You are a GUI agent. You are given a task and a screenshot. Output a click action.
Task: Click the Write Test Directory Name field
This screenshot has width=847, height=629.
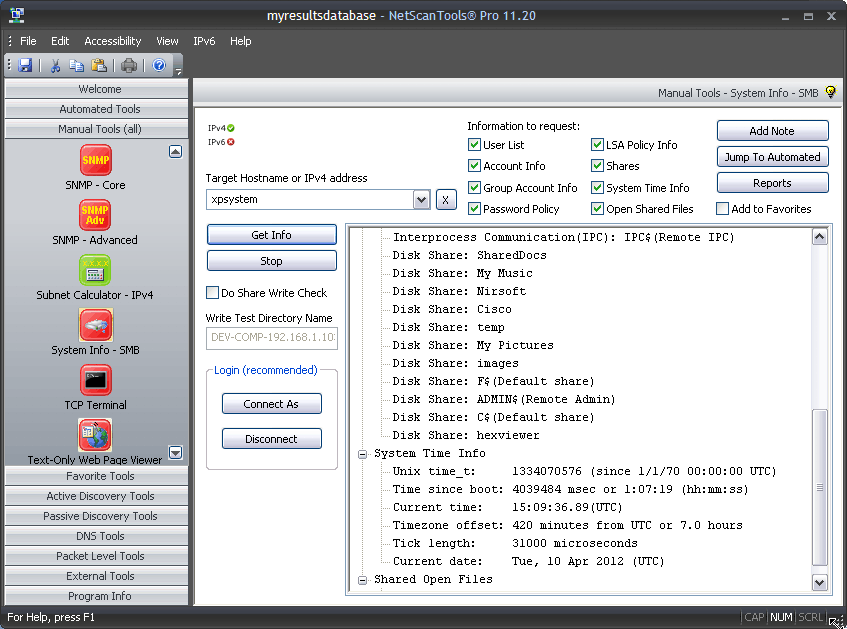click(x=272, y=338)
